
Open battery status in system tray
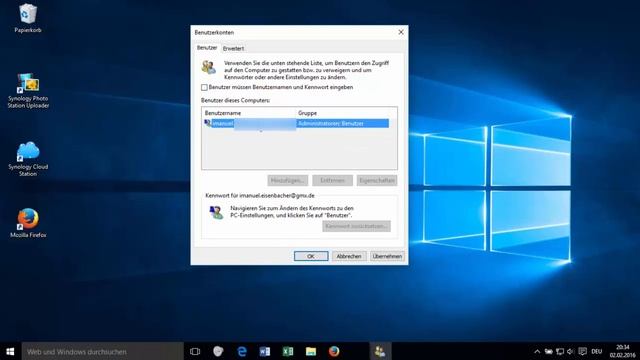tap(549, 351)
